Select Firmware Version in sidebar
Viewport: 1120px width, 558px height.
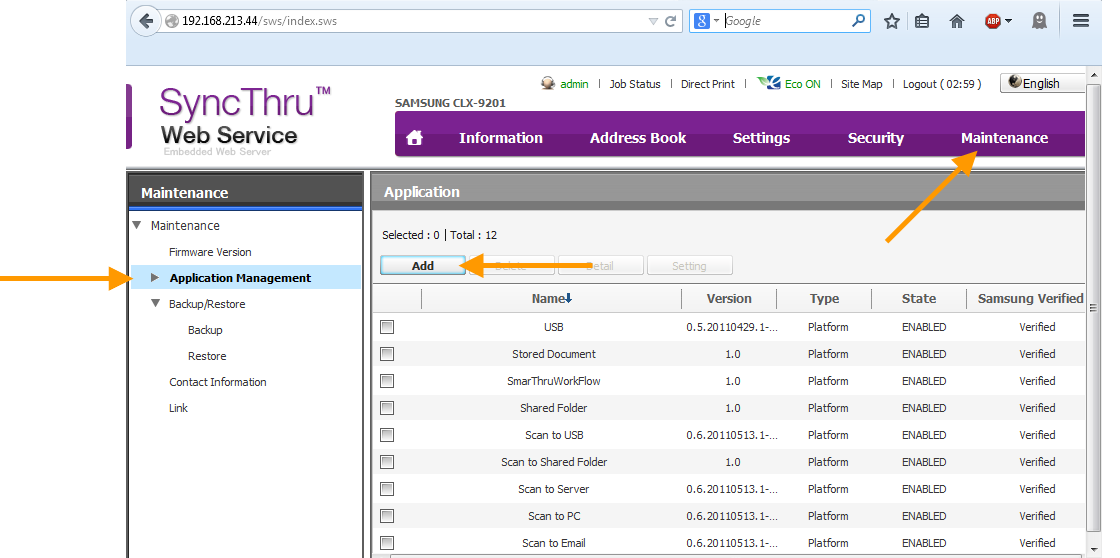(x=210, y=251)
